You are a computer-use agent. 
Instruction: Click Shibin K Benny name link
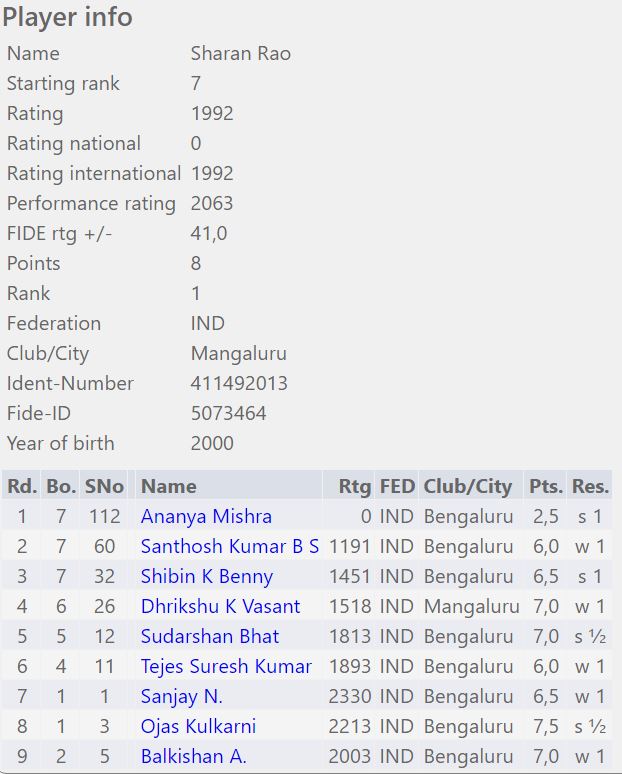(x=206, y=577)
